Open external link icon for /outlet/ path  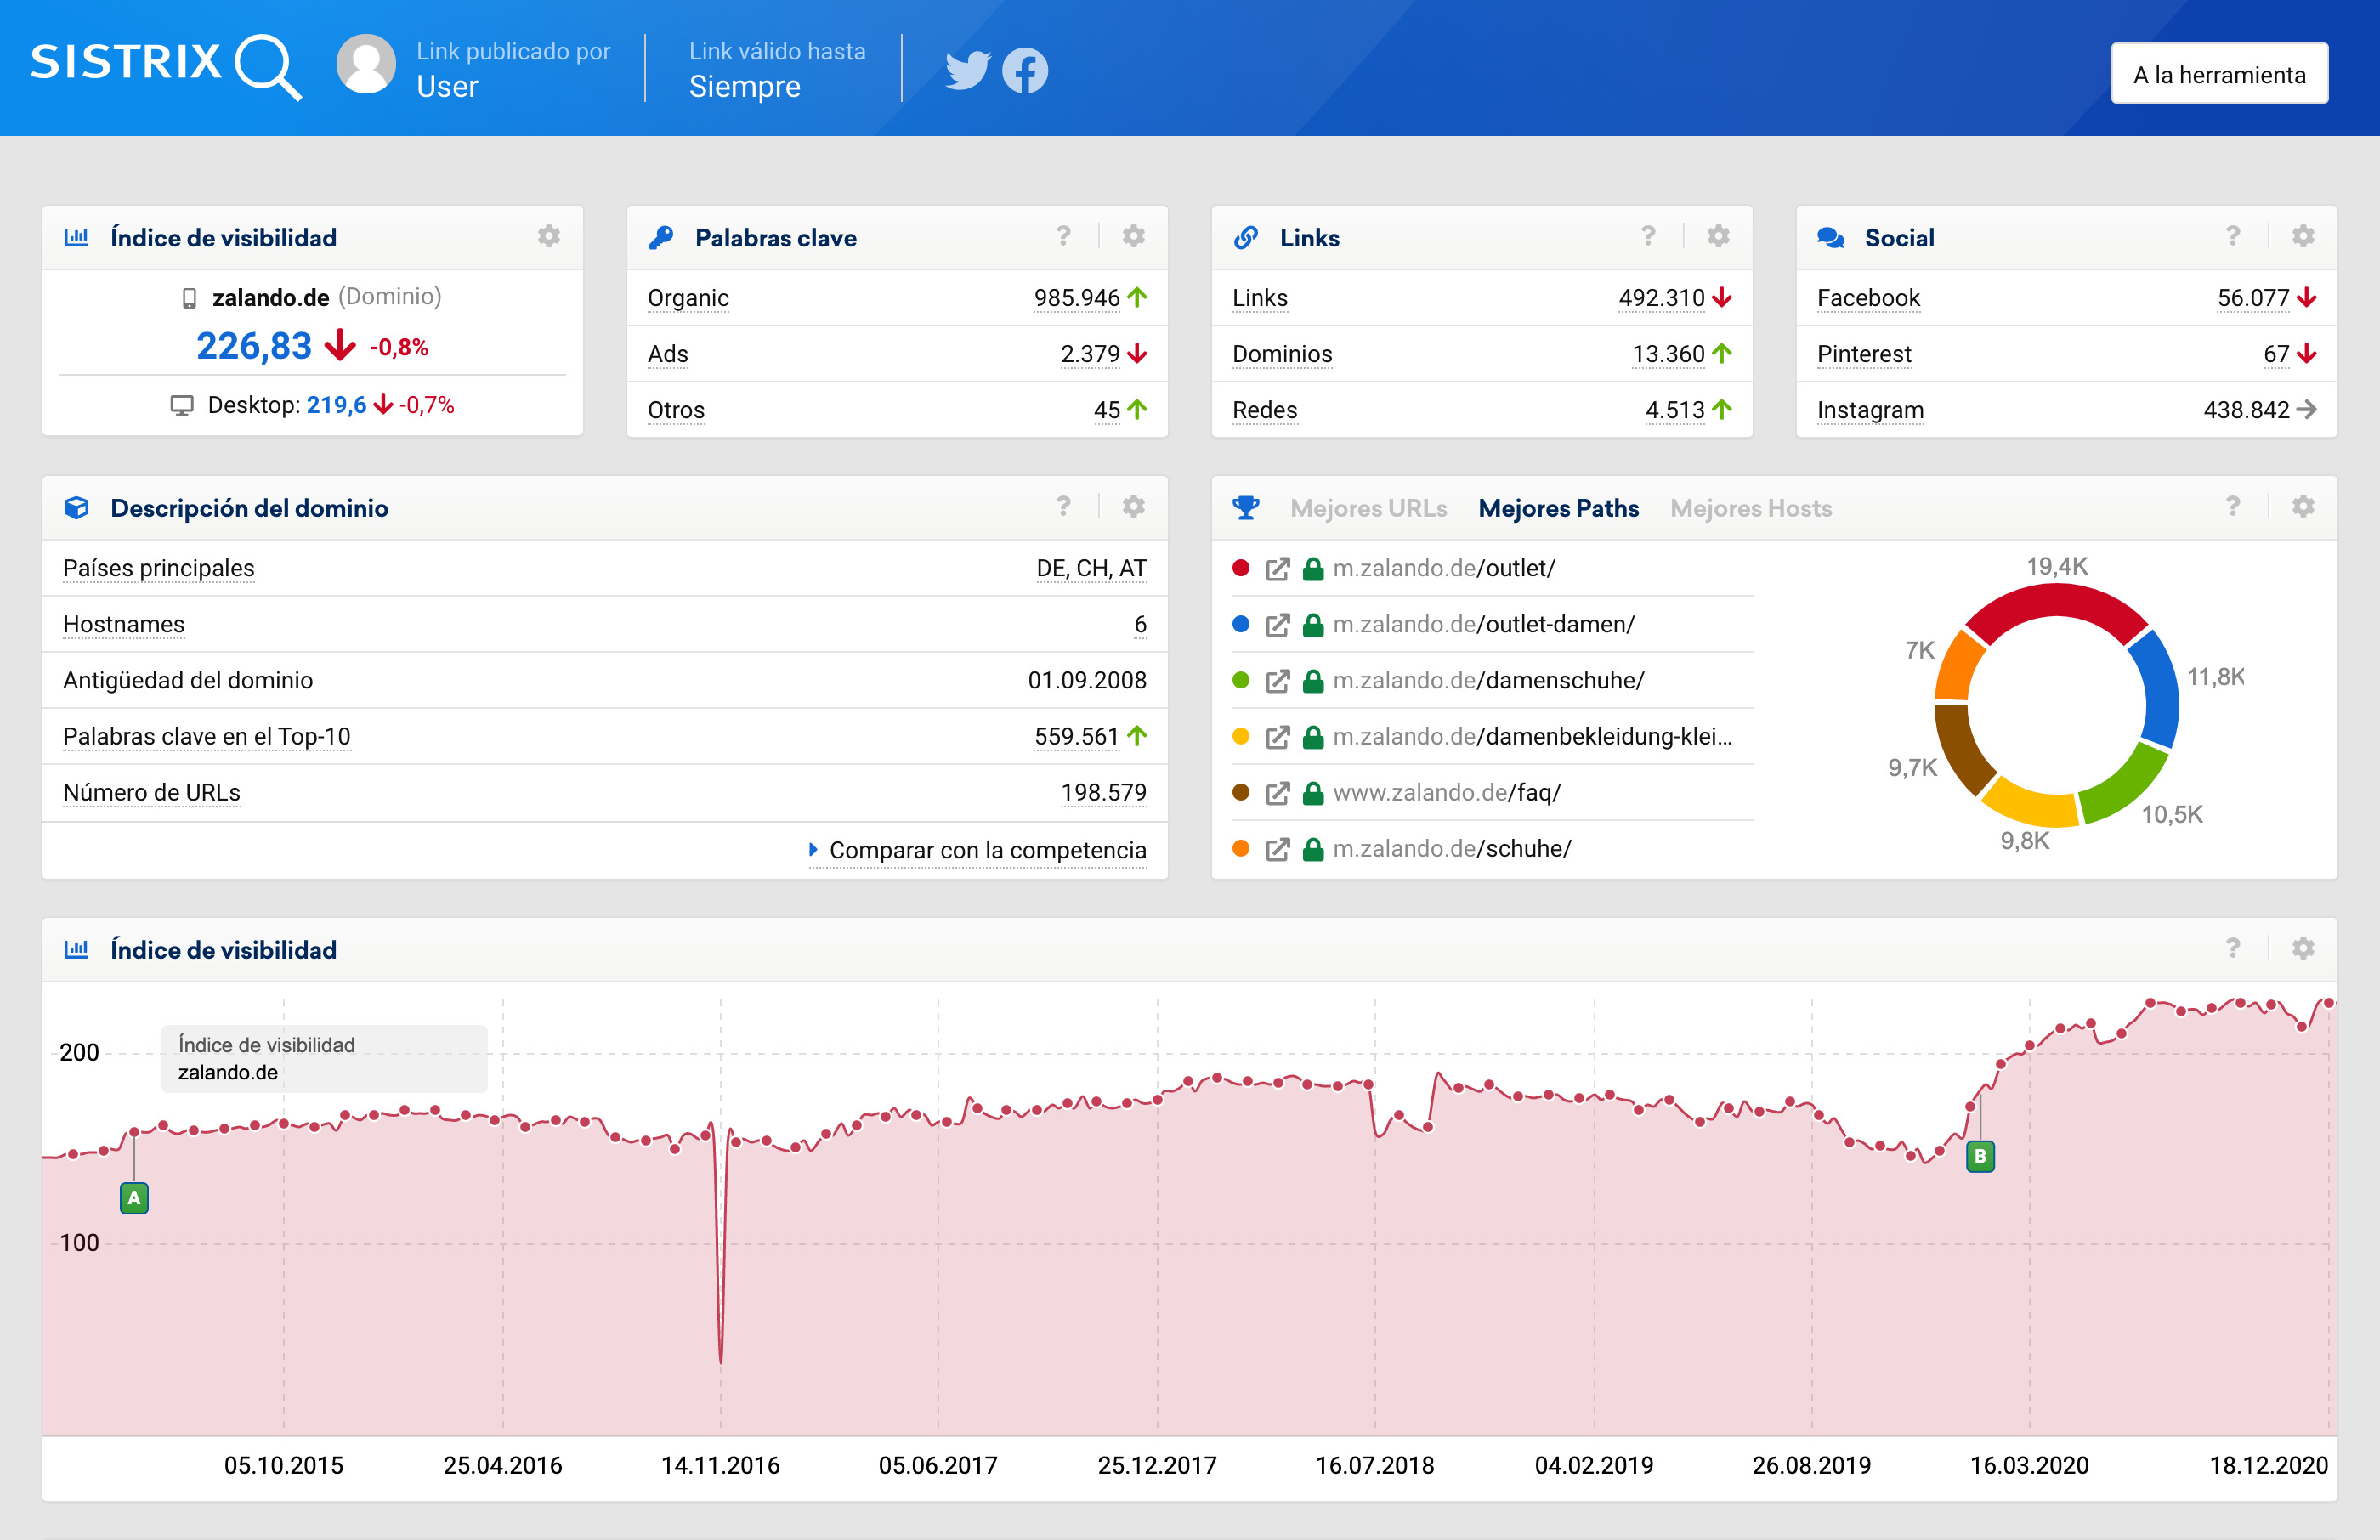[1277, 569]
